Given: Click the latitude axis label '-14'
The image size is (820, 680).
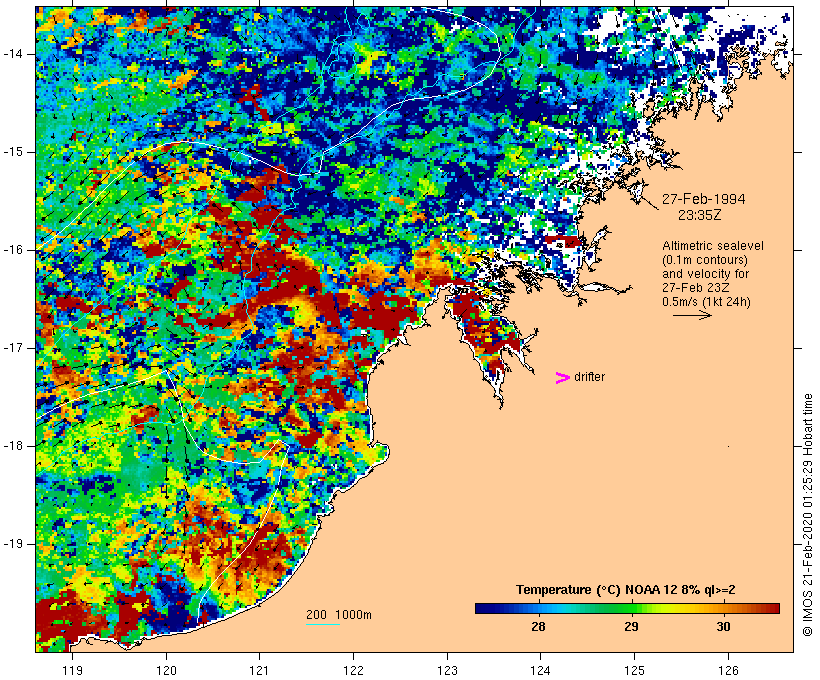Looking at the screenshot, I should click(x=12, y=54).
